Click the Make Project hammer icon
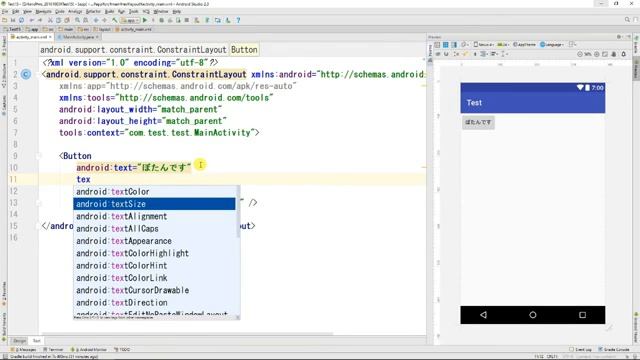 click(x=115, y=20)
